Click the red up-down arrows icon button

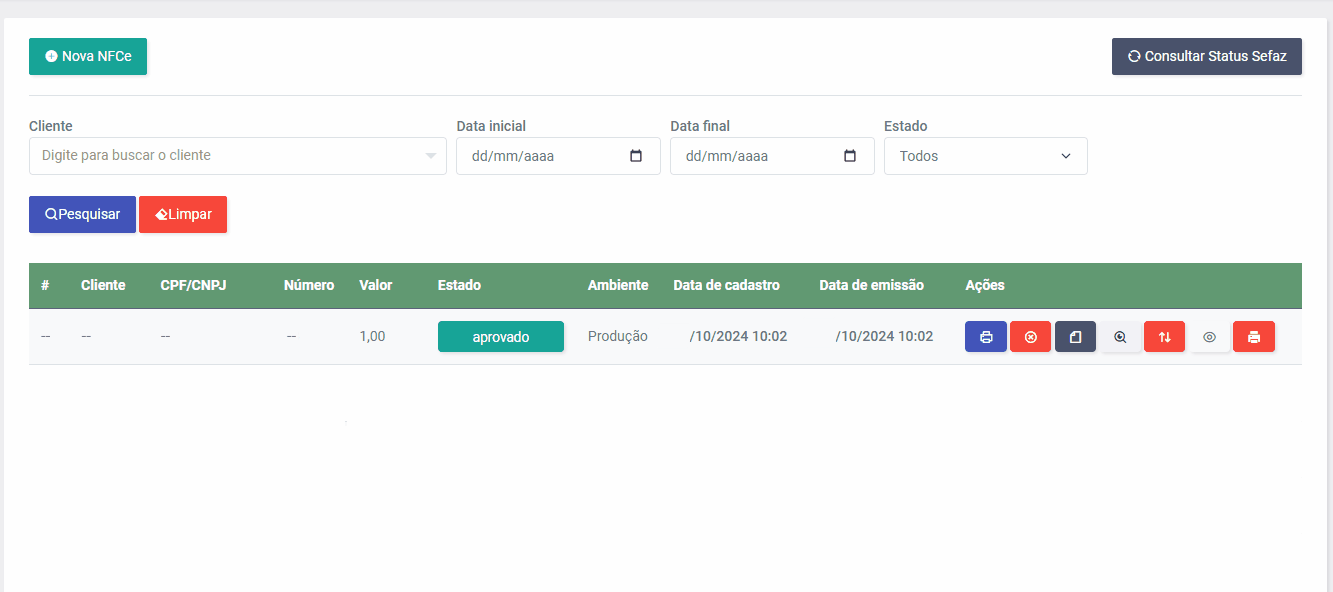click(x=1164, y=337)
